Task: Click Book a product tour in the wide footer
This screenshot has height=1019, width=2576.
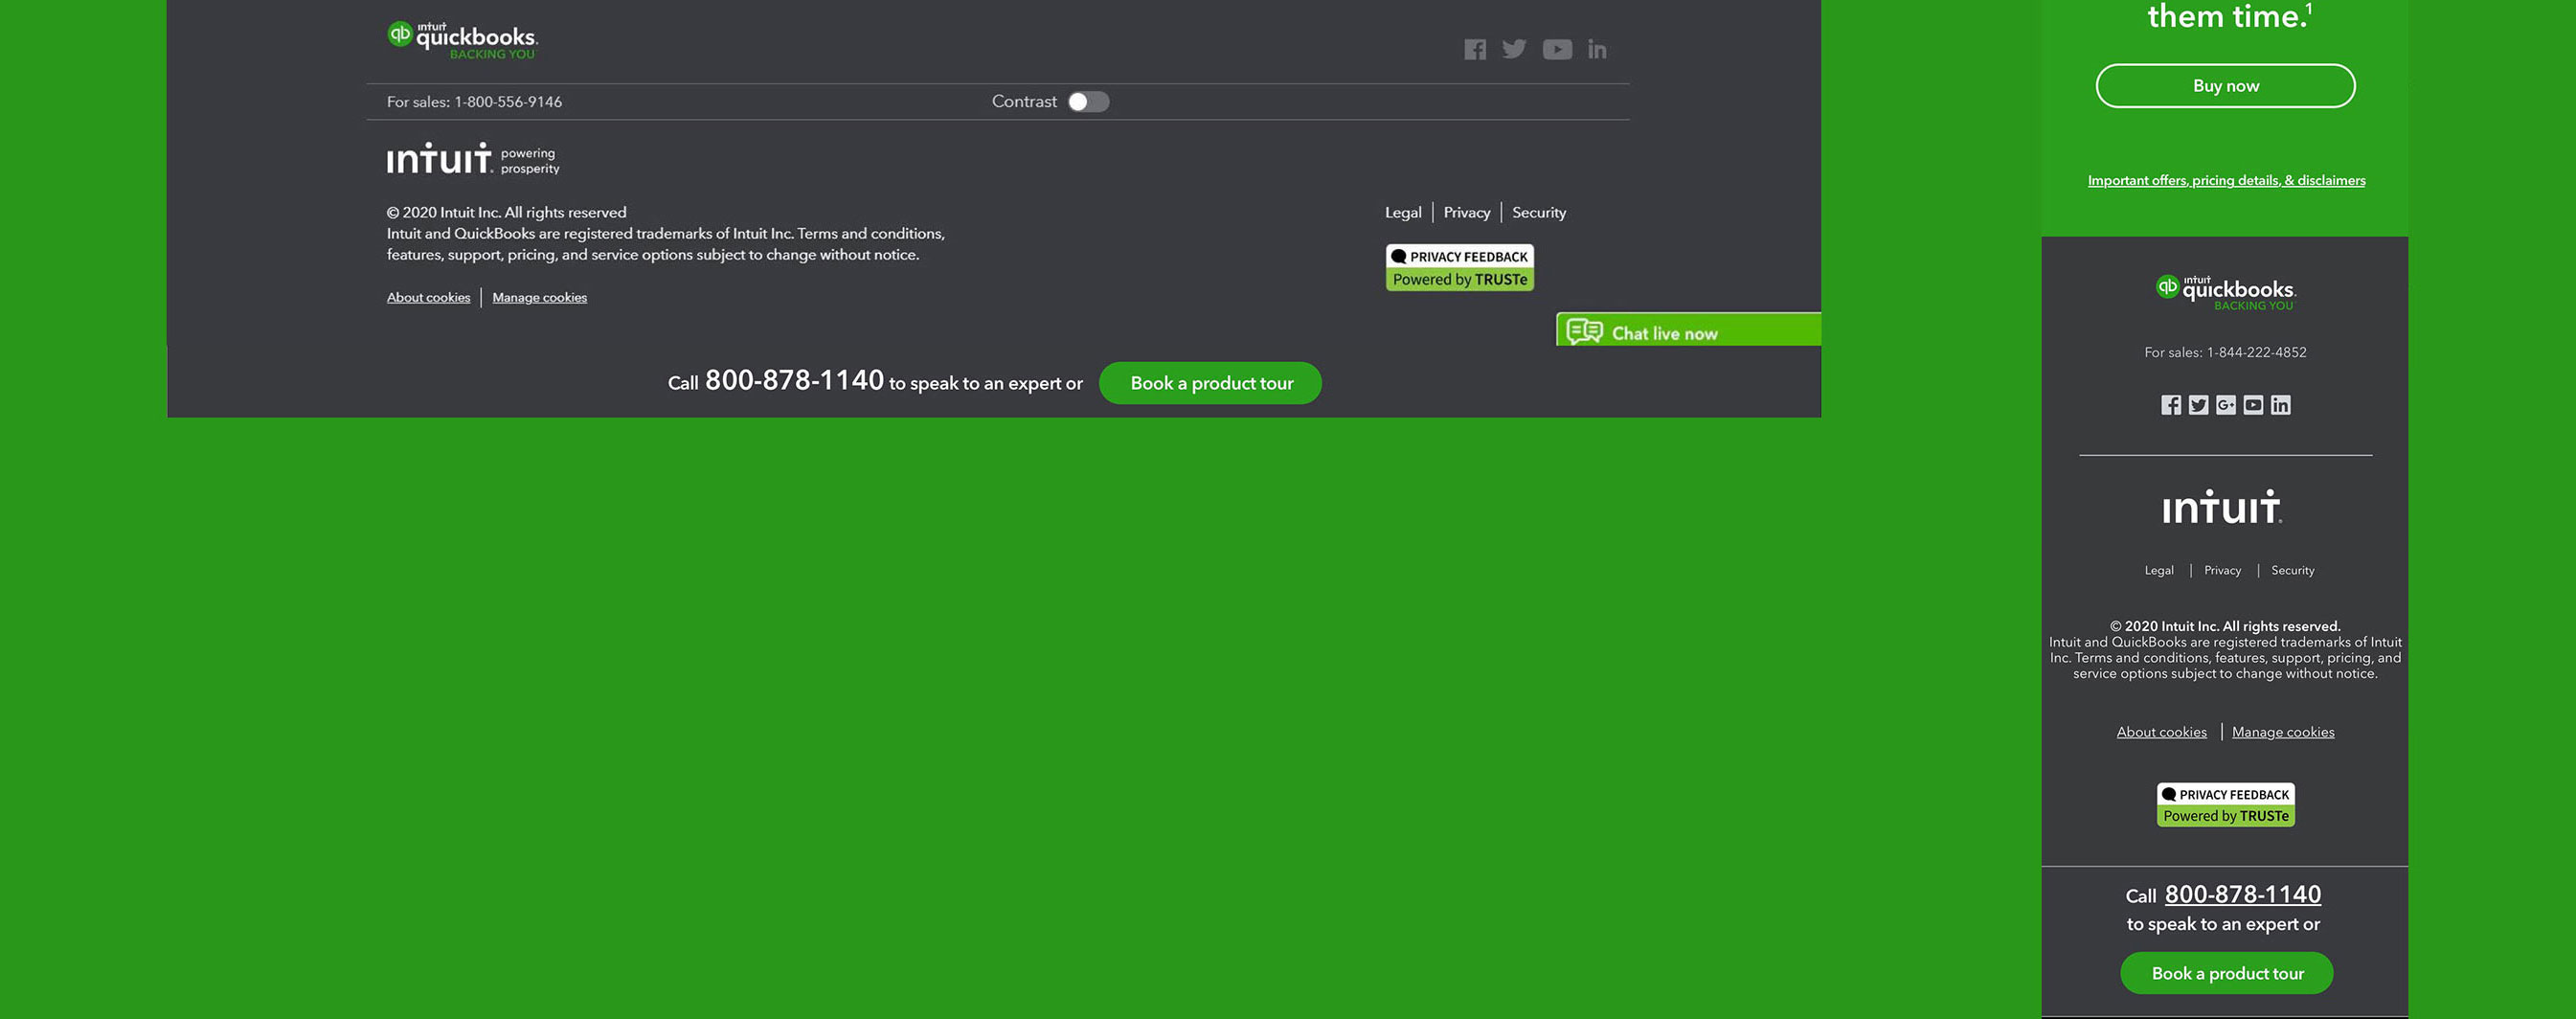Action: (1210, 383)
